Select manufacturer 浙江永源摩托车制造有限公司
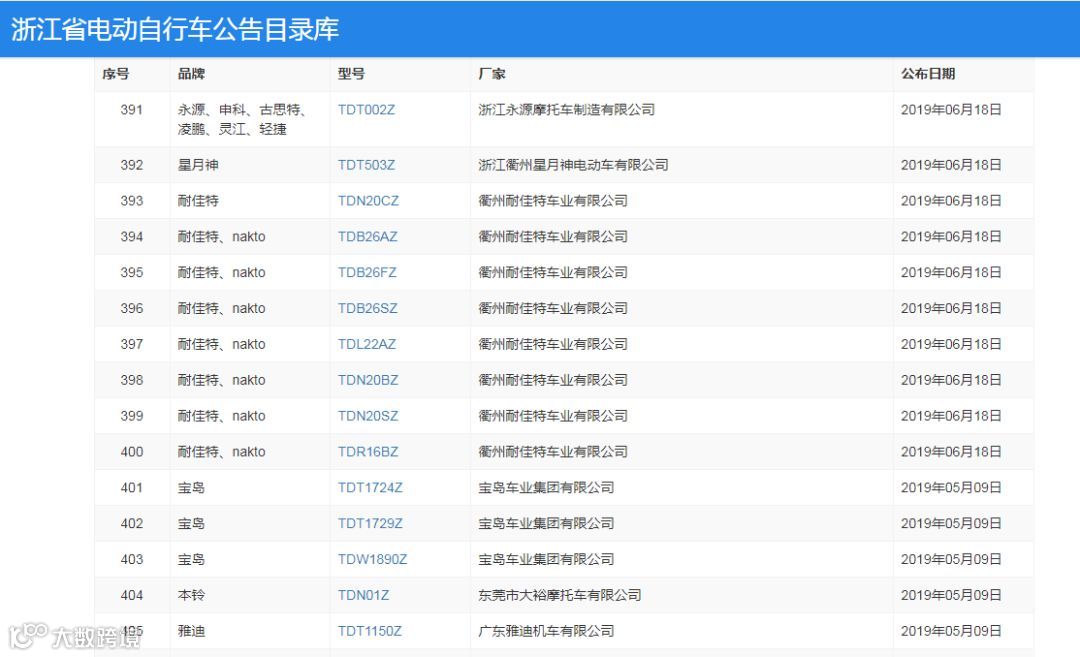 566,110
